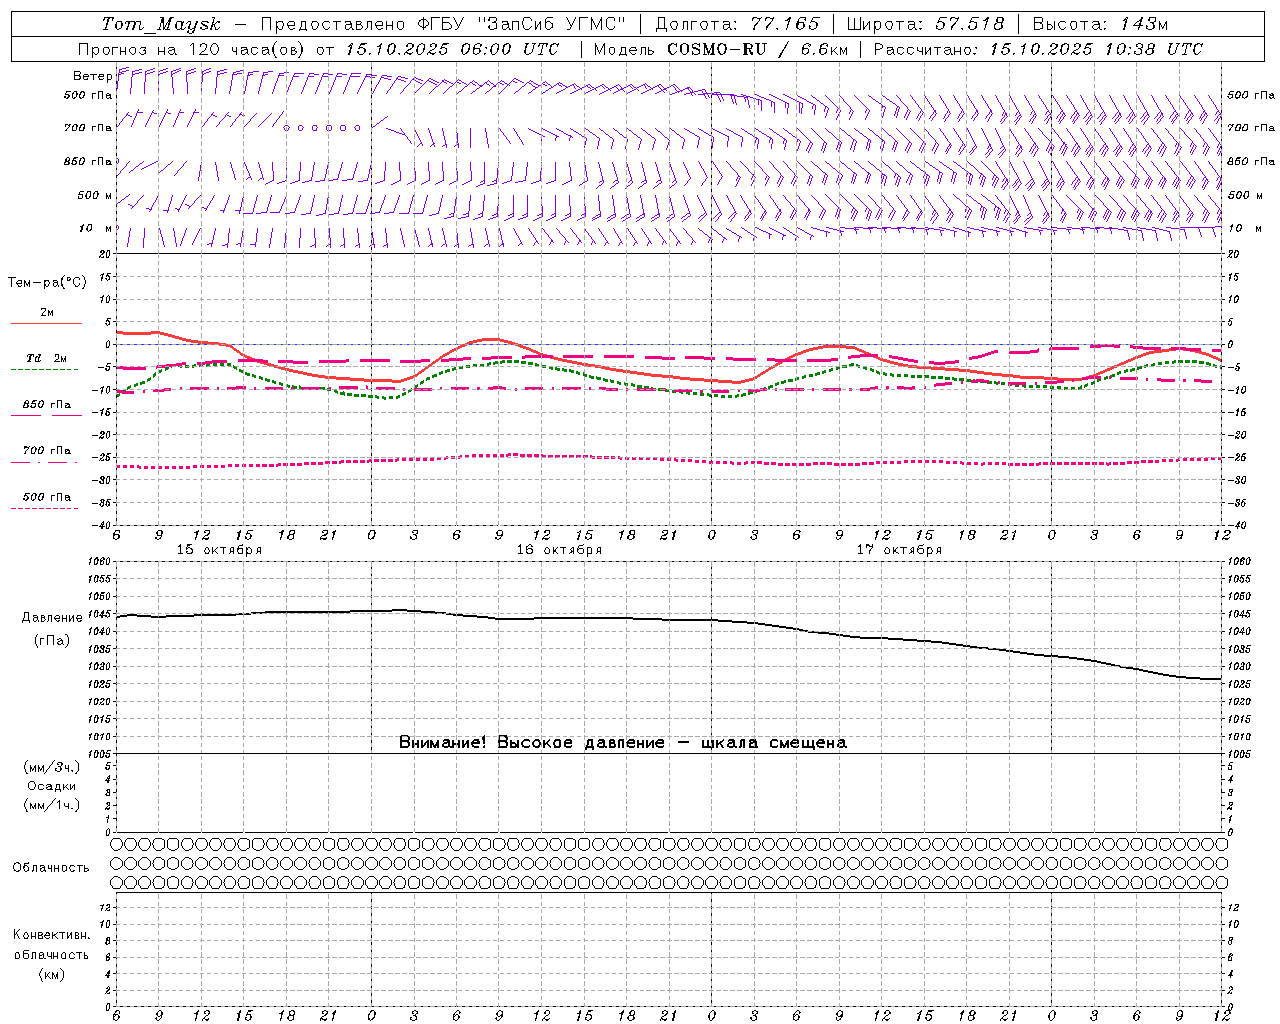Click the model label COSMO-RU / 6.6км

(757, 49)
